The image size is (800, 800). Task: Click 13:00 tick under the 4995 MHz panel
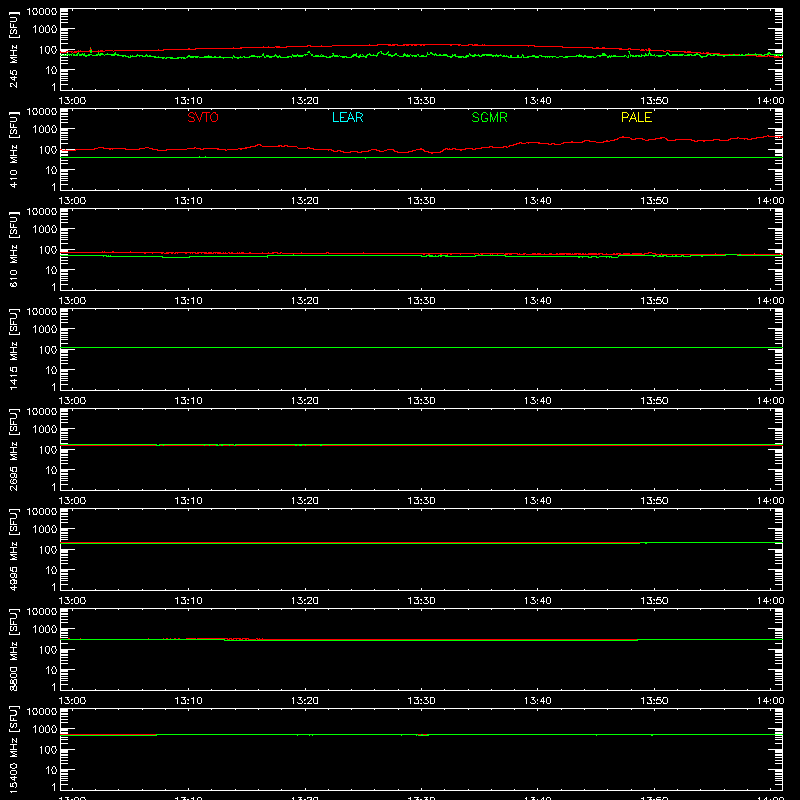pos(72,601)
